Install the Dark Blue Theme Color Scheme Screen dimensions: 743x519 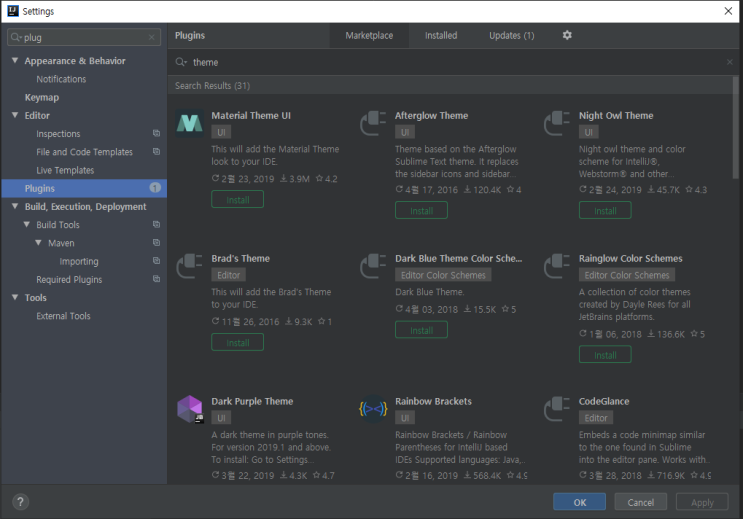(x=421, y=330)
